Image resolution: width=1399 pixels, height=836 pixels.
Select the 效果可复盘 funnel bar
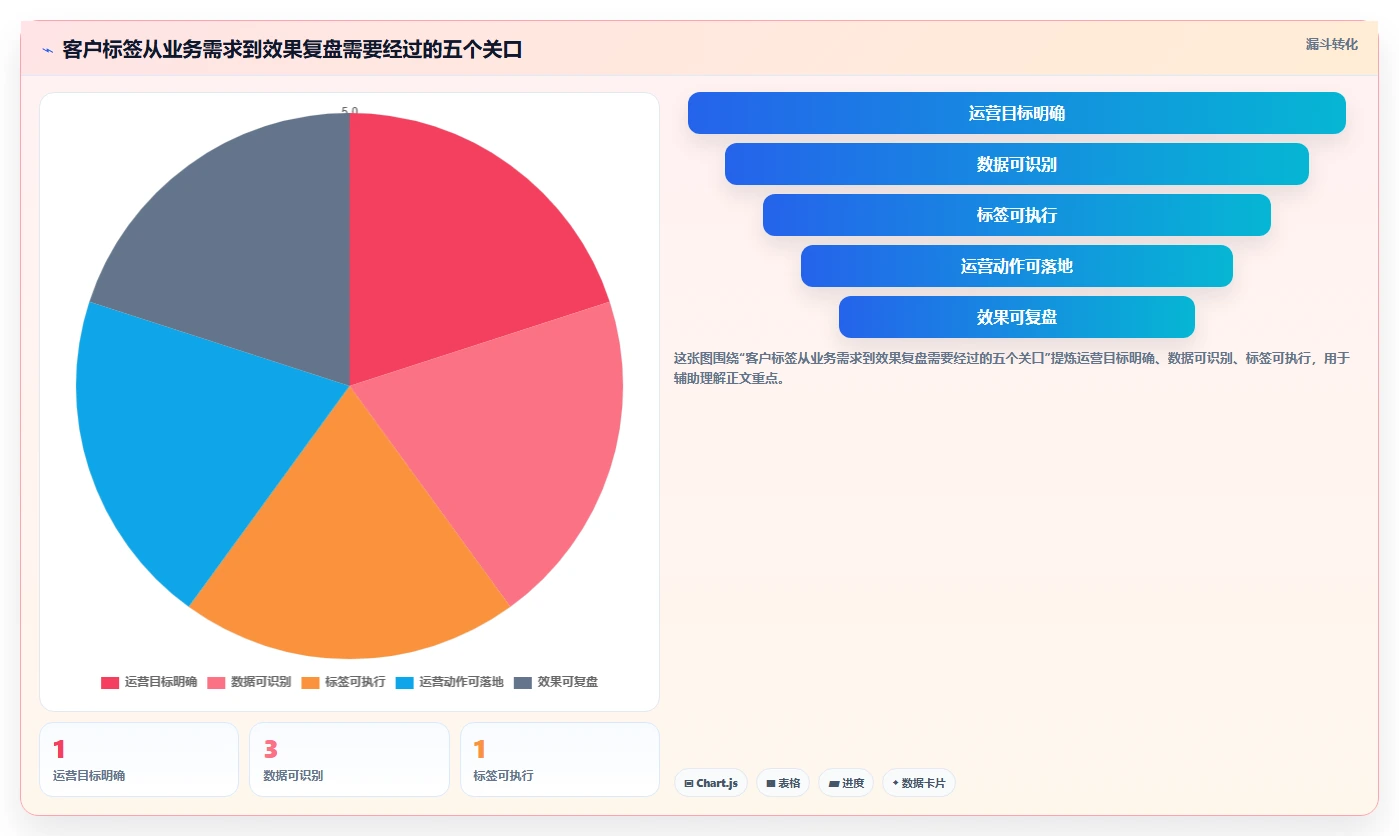(x=1016, y=317)
